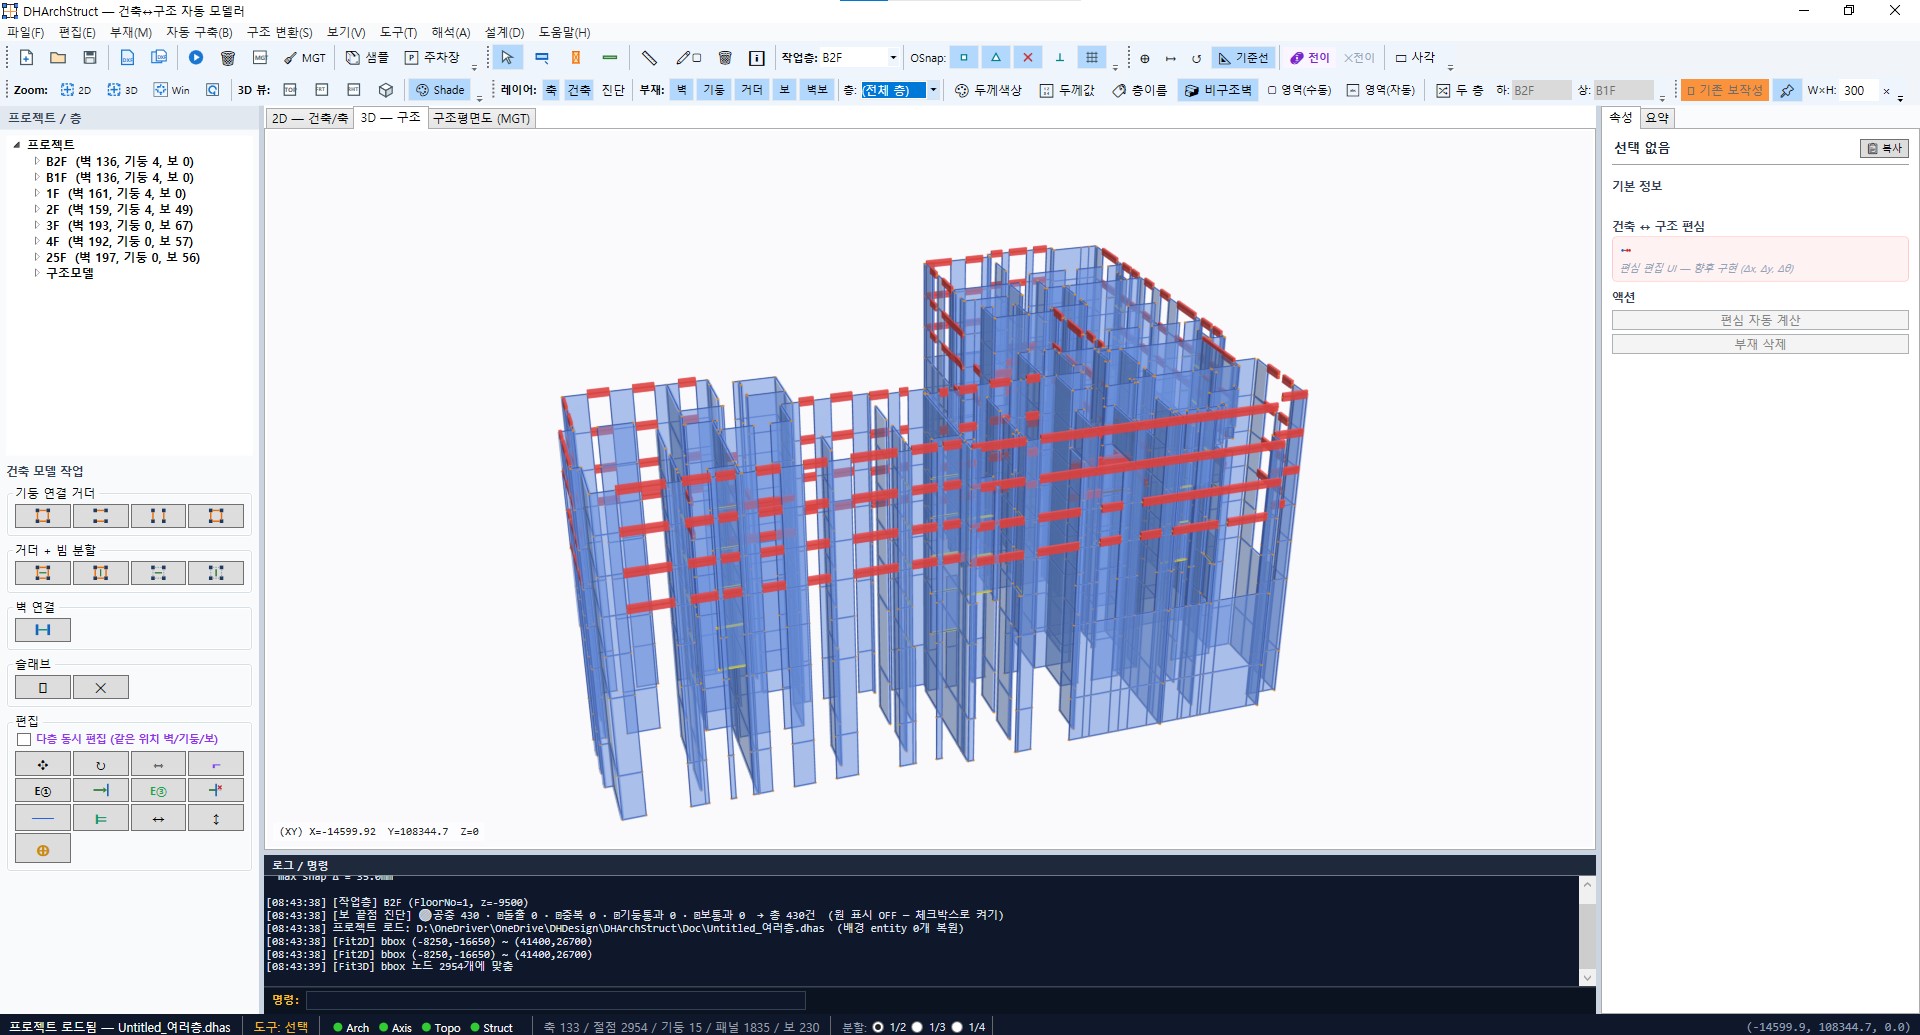Switch 3D view to the isometric cube
1920x1035 pixels.
pos(386,90)
